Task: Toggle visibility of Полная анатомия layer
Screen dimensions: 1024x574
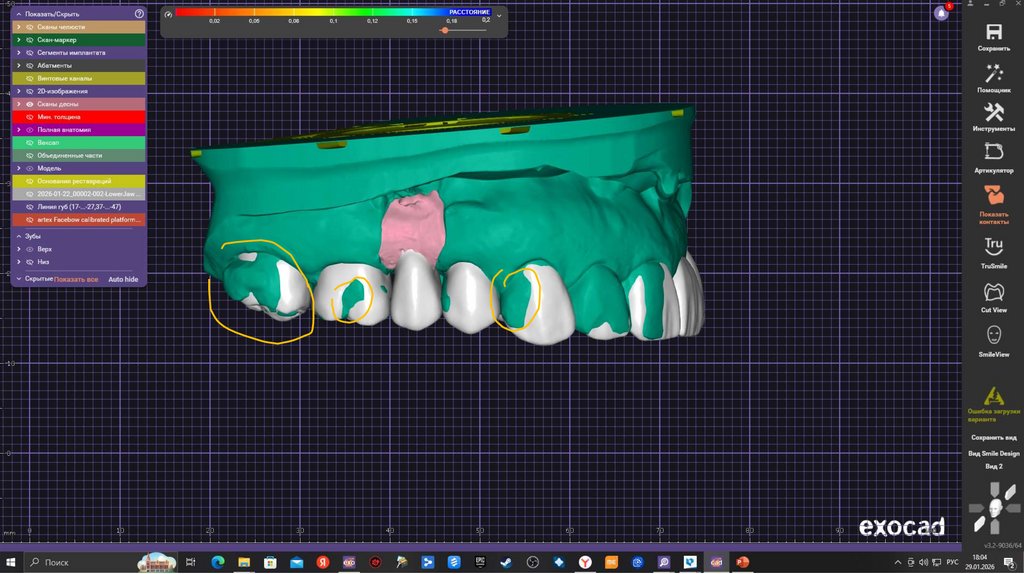Action: click(30, 130)
